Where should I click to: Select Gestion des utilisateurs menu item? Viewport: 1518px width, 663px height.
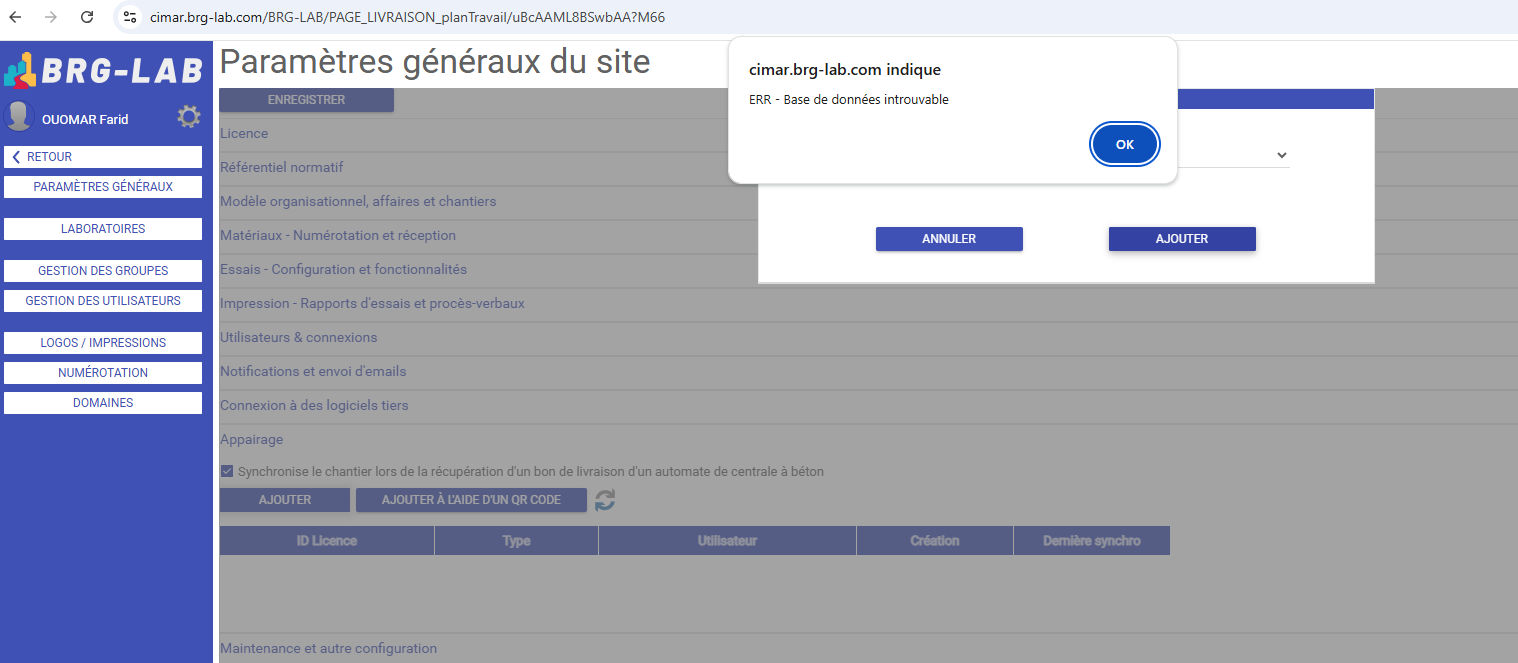(x=103, y=301)
